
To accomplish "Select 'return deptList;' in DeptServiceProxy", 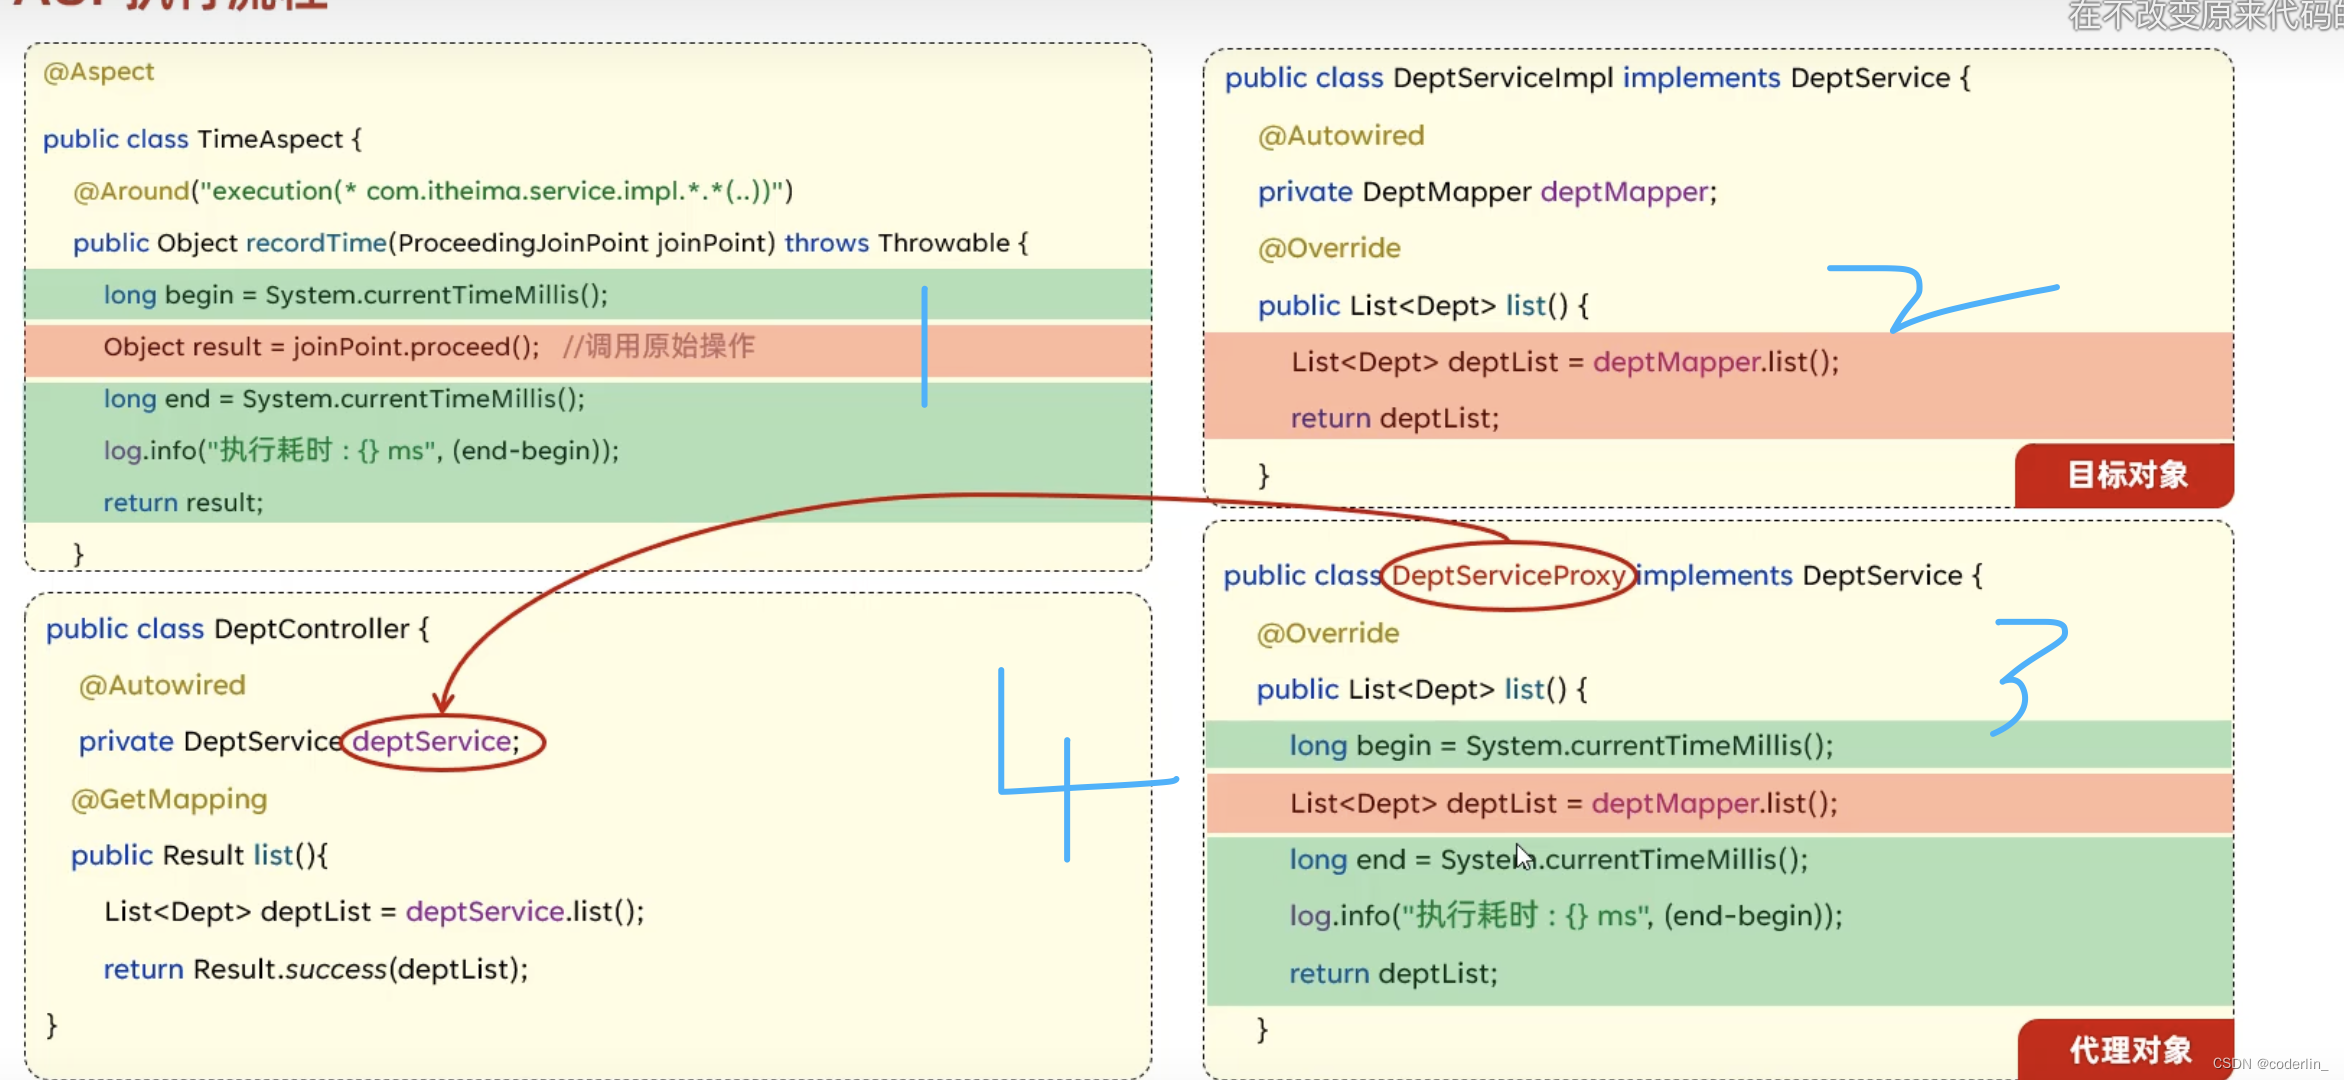I will [1394, 973].
